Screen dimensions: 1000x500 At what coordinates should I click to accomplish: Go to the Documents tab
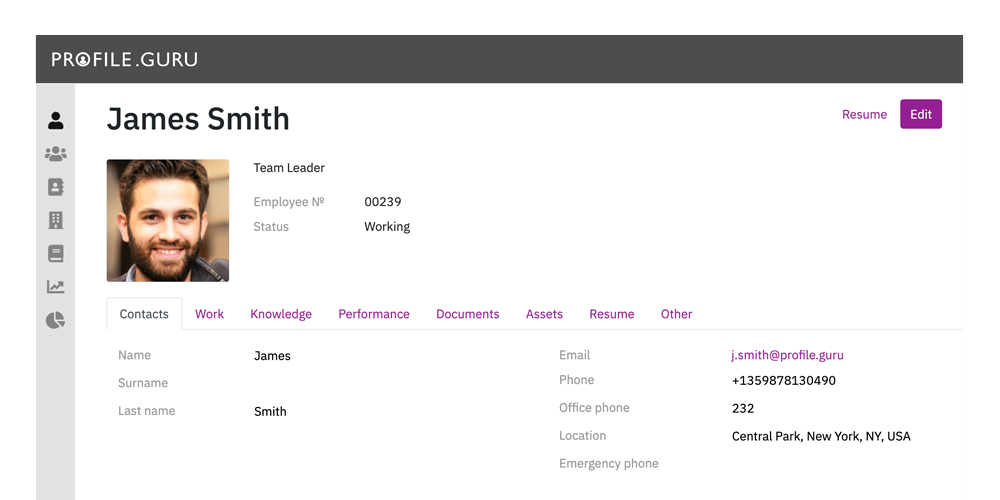point(467,314)
